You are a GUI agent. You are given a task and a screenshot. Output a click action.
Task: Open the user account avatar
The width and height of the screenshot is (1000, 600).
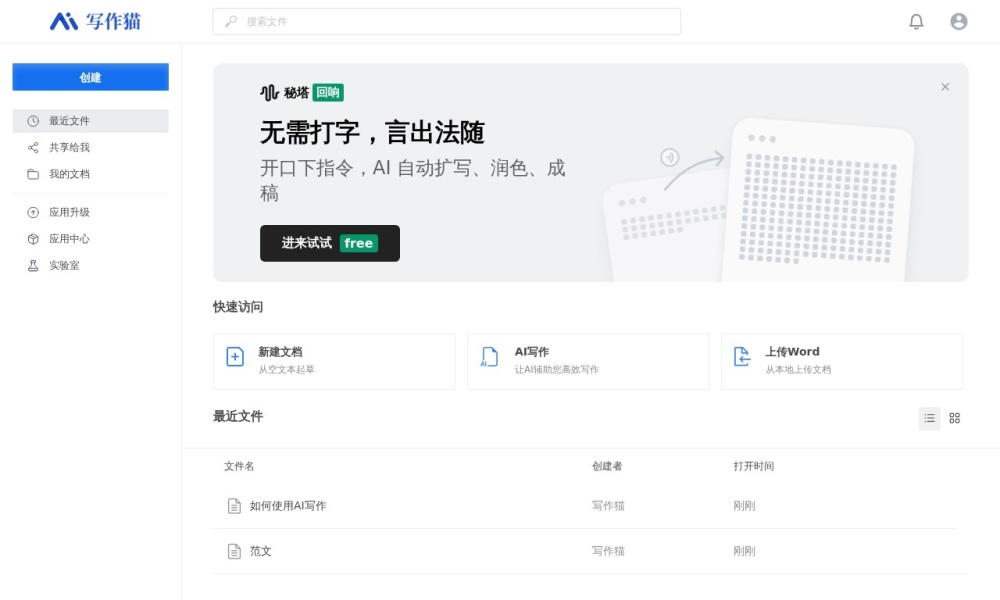(959, 21)
